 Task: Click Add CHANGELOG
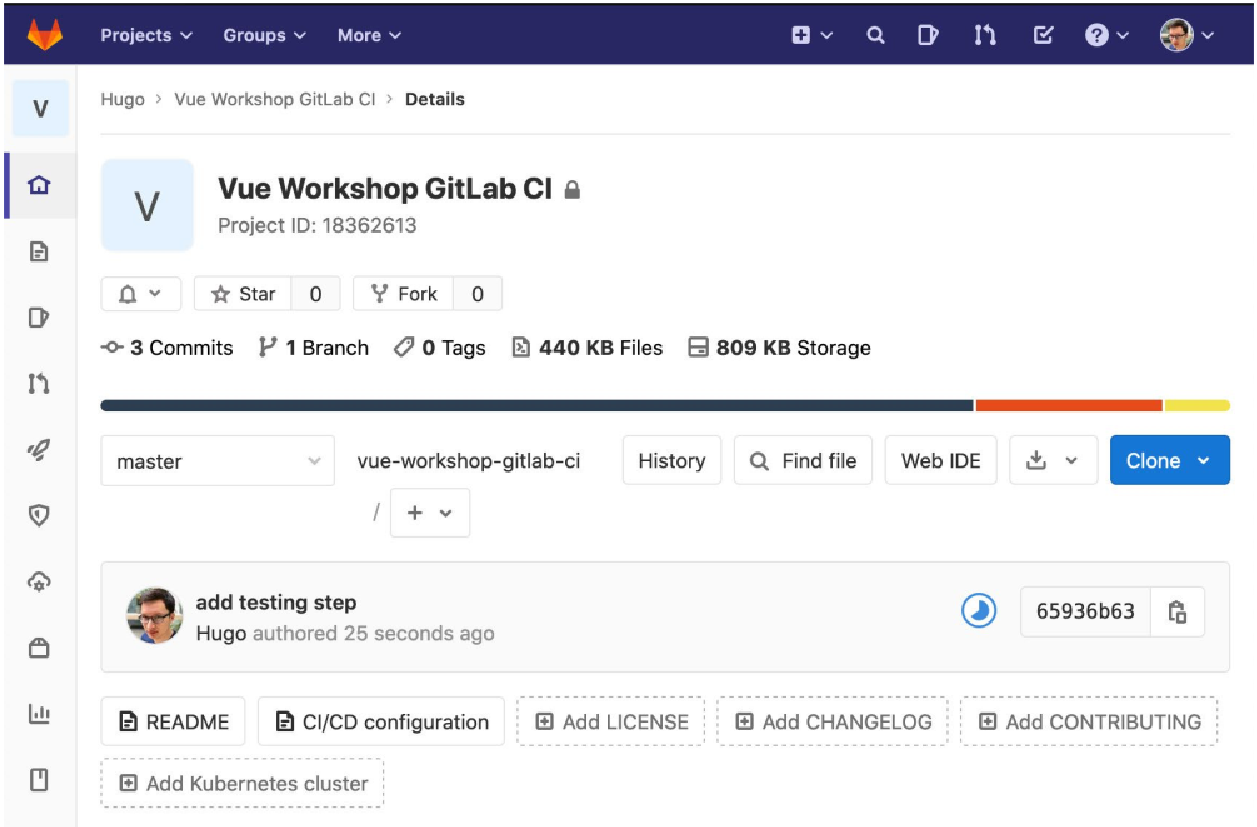click(833, 721)
